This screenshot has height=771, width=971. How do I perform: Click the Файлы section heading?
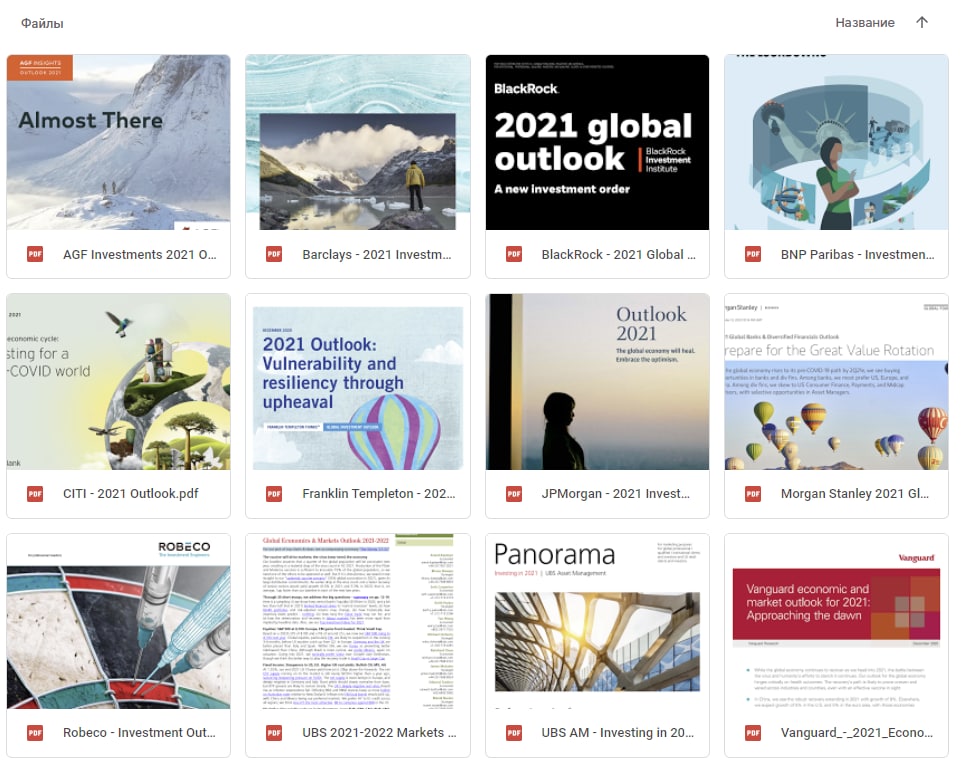[42, 24]
